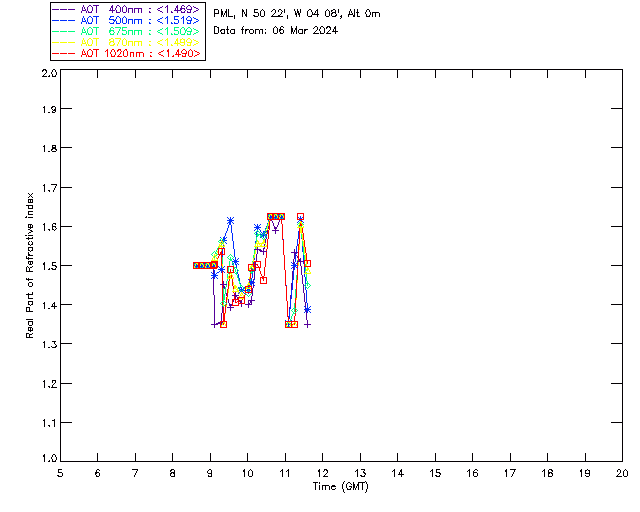Click the 6 x-axis tick label
Viewport: 640px width, 512px height.
tap(98, 473)
